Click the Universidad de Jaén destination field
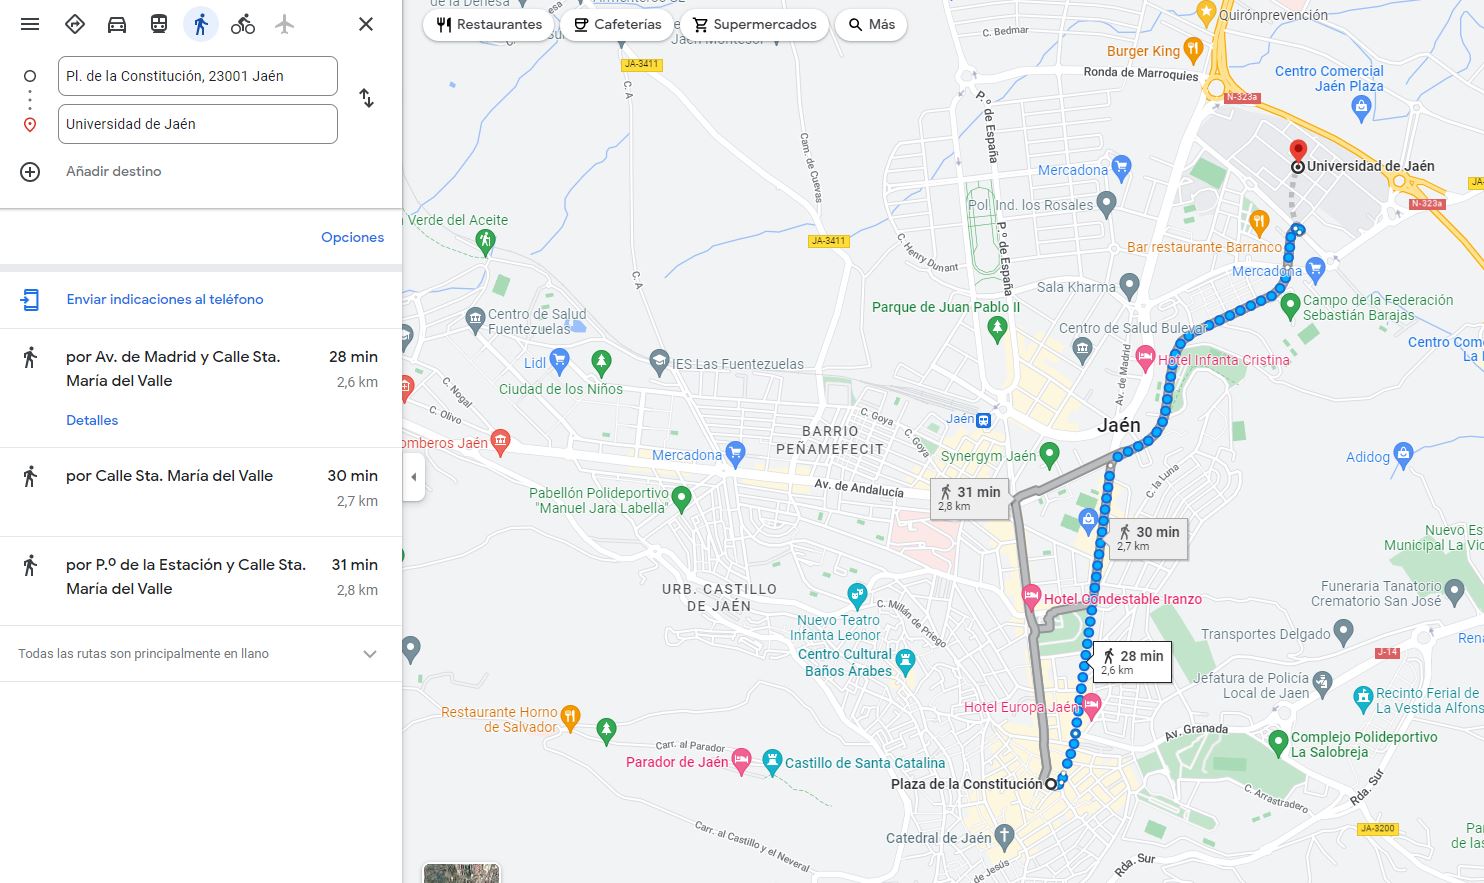The image size is (1484, 883). click(198, 124)
